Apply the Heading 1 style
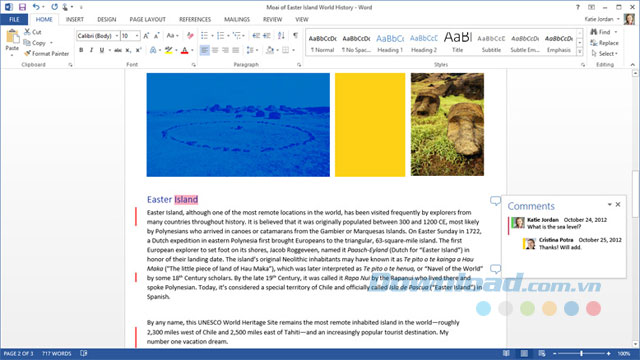 390,42
